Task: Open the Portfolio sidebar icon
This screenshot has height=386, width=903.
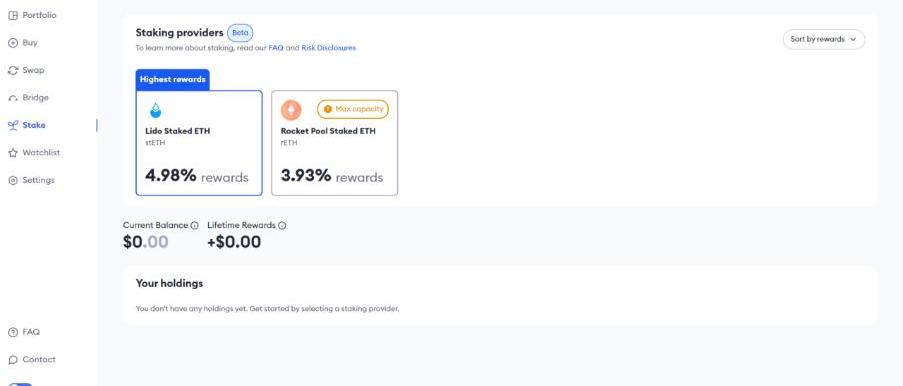Action: tap(13, 16)
